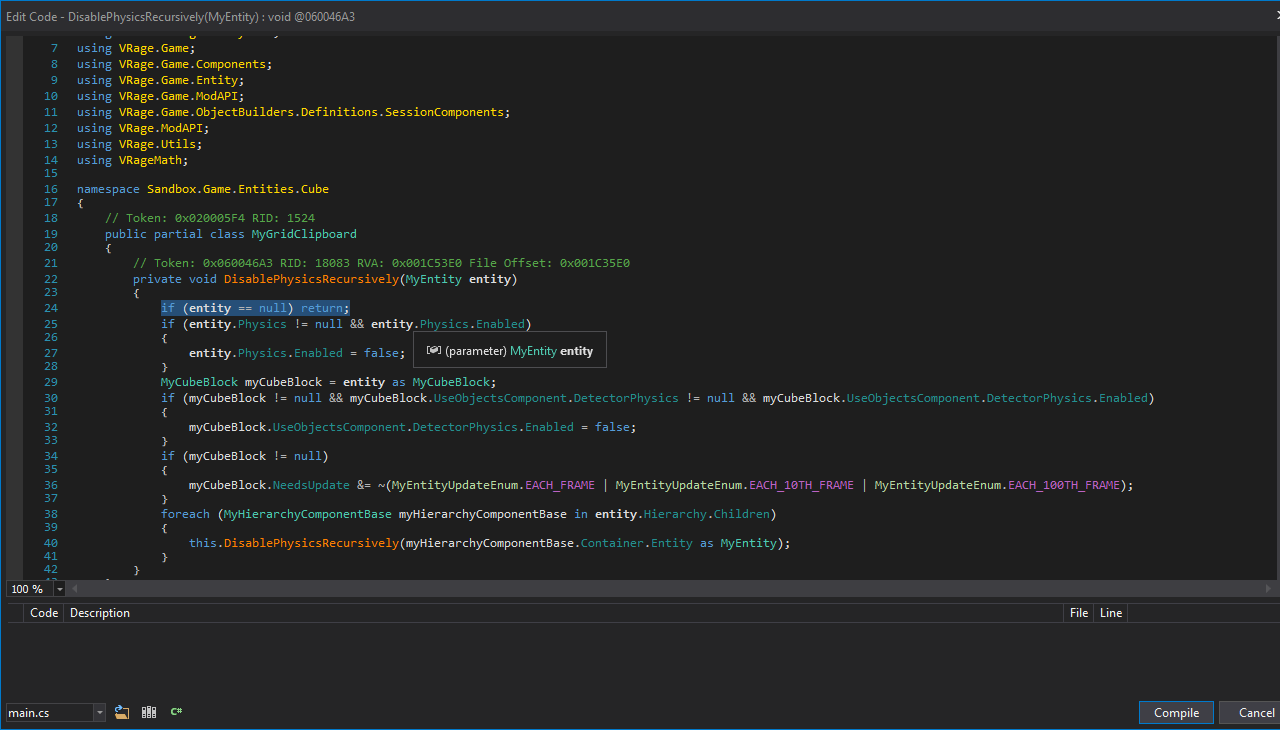Screen dimensions: 1280x730
Task: Expand the main.cs file dropdown
Action: tap(99, 713)
